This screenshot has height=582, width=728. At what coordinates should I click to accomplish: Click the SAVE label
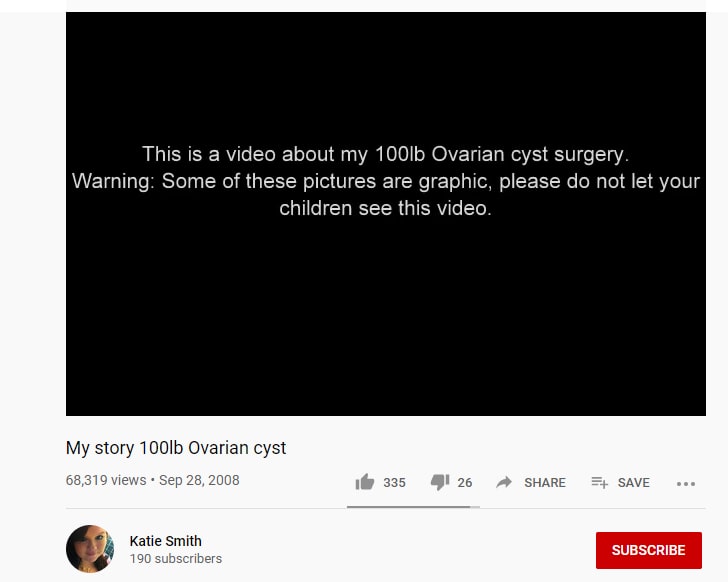pos(633,483)
